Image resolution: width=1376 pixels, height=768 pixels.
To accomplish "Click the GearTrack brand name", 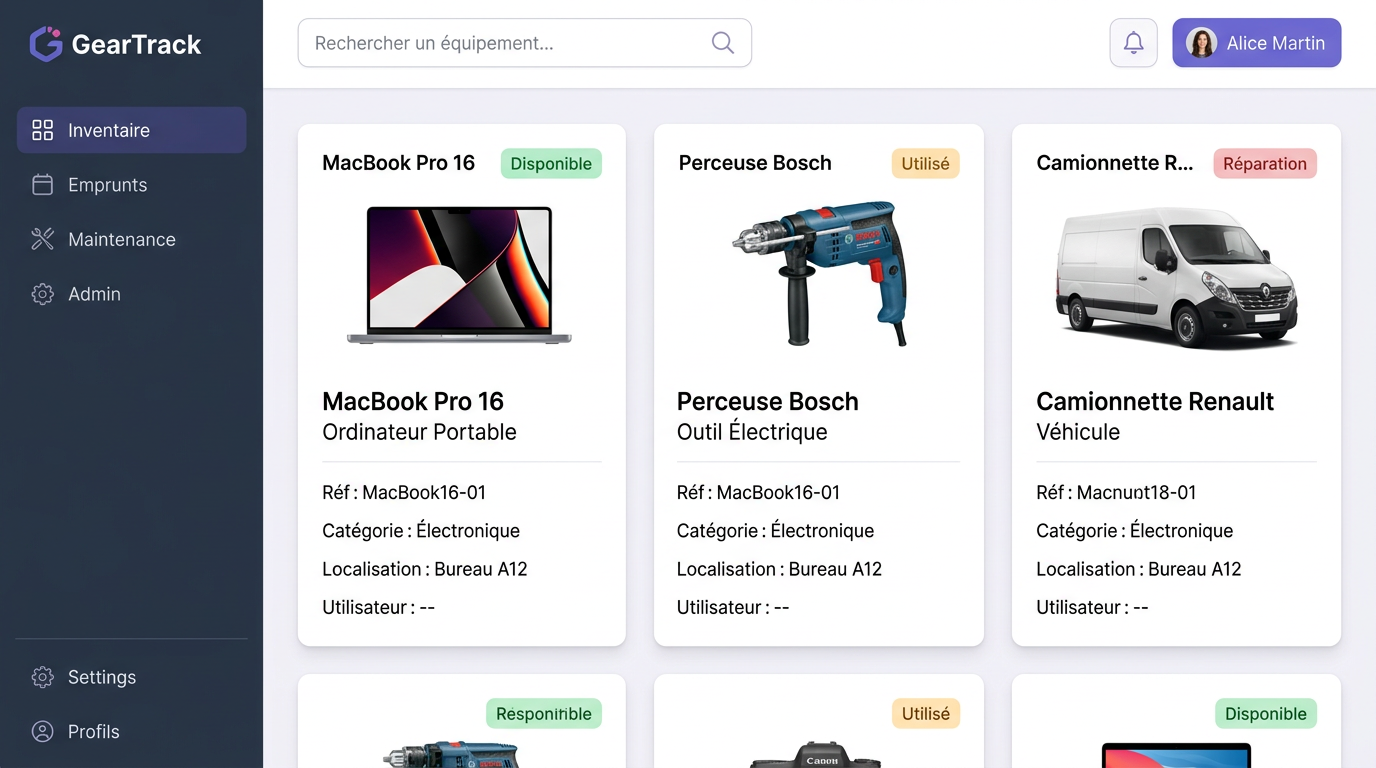I will (137, 44).
